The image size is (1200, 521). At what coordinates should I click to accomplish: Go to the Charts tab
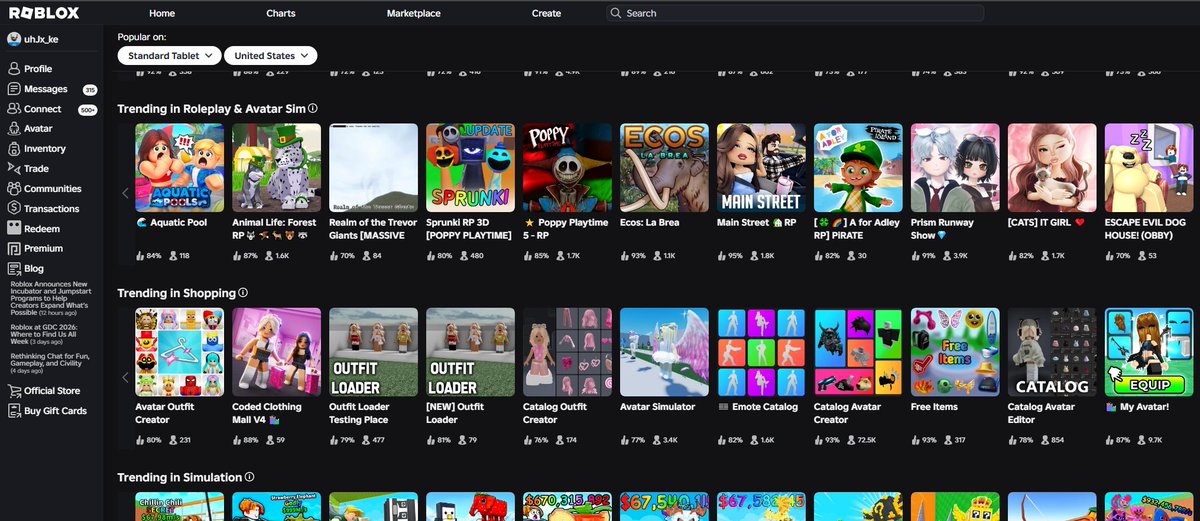click(x=281, y=13)
